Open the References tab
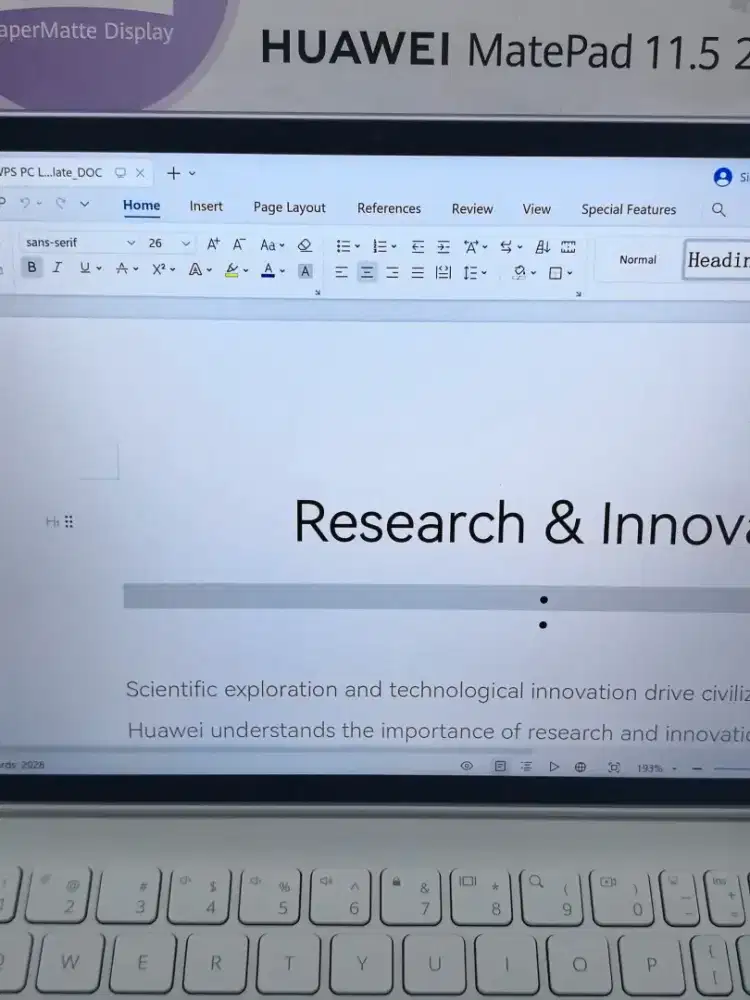750x1000 pixels. [389, 209]
